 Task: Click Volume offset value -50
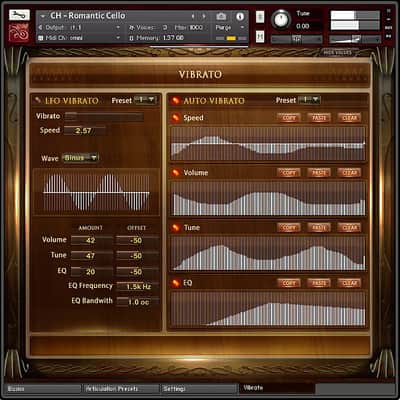[137, 240]
